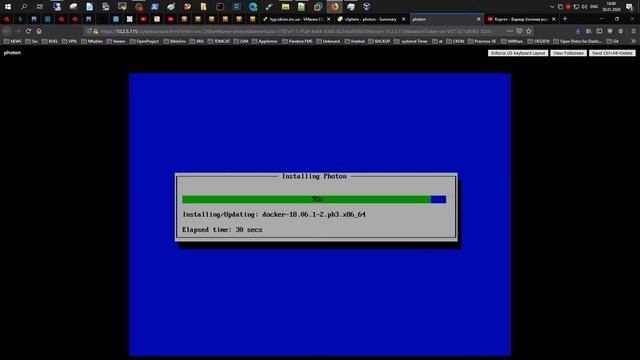Open the Proxmox VE bookmarks folder
The image size is (640, 360).
click(x=482, y=41)
